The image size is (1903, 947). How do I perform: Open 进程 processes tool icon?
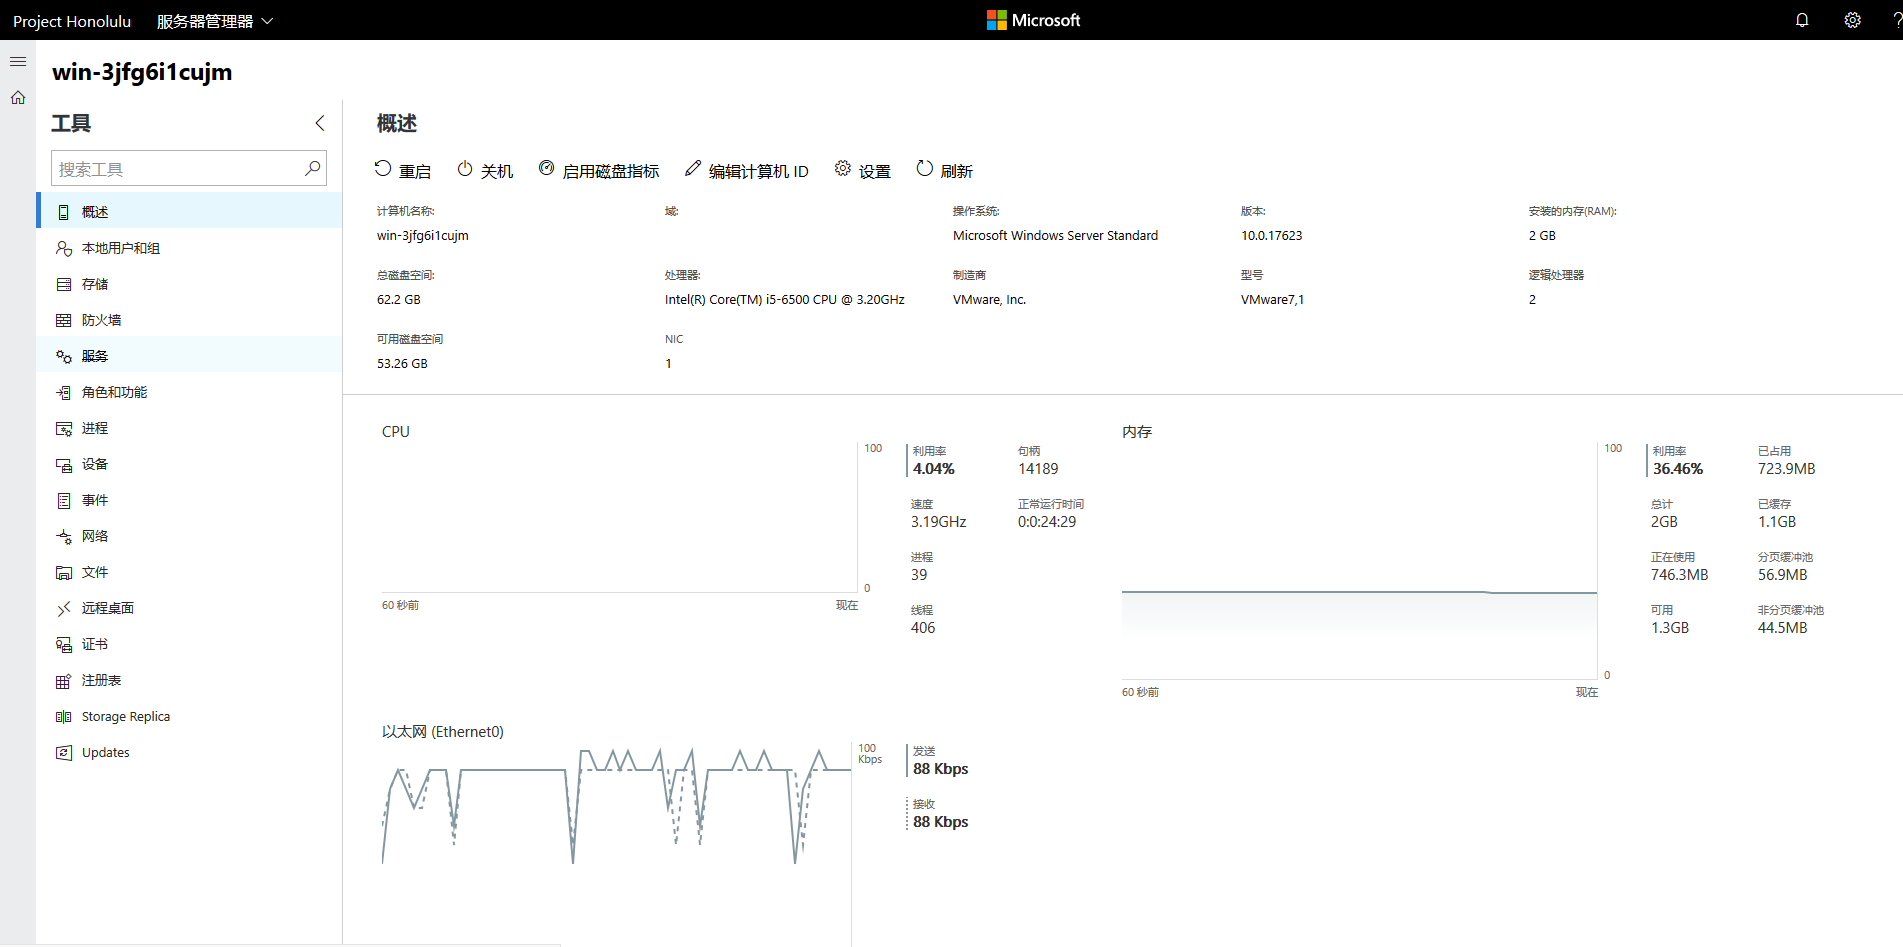[x=64, y=428]
